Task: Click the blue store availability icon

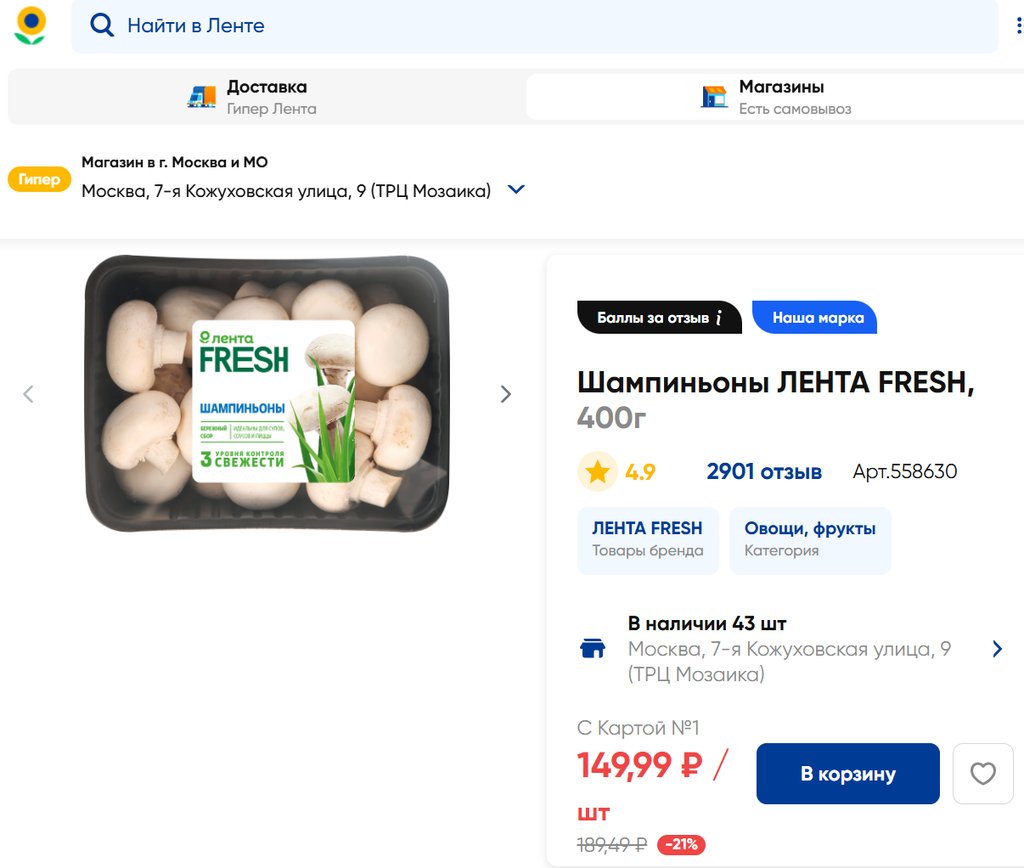Action: pyautogui.click(x=593, y=649)
